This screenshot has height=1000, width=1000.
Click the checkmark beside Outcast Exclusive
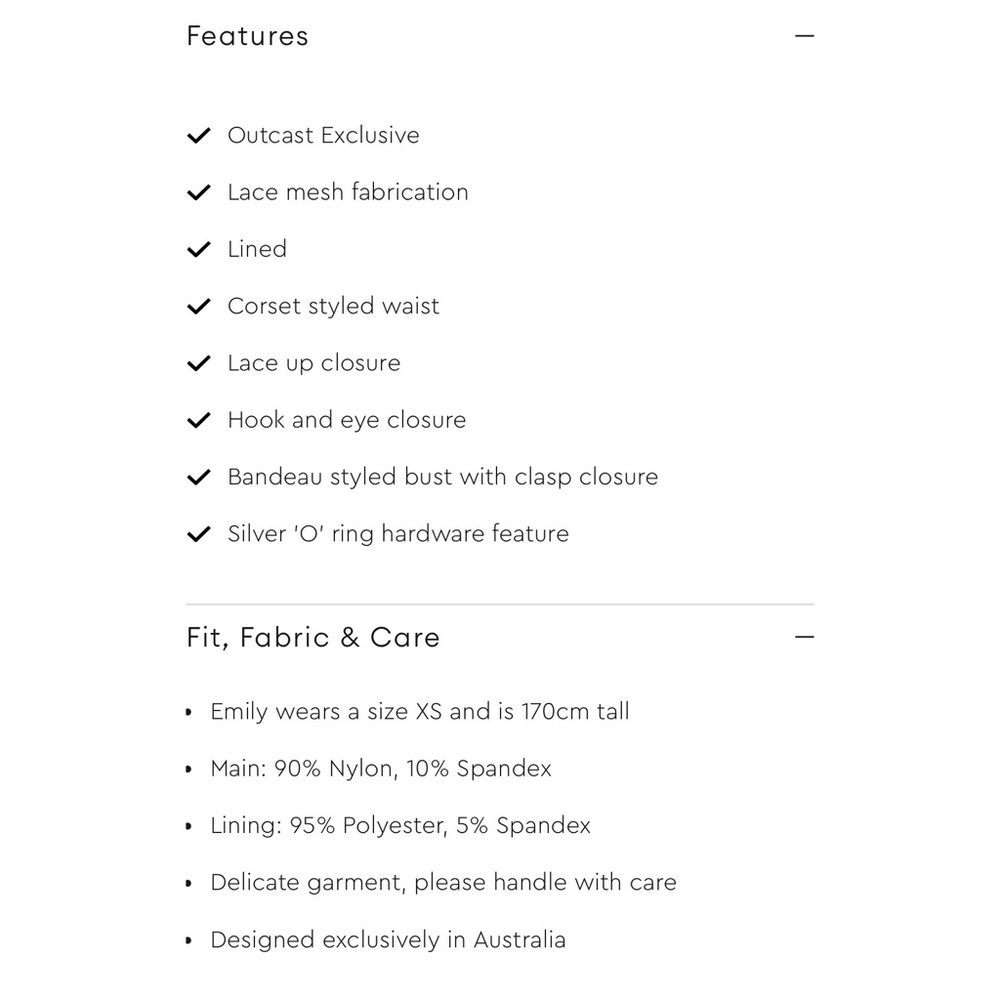198,135
